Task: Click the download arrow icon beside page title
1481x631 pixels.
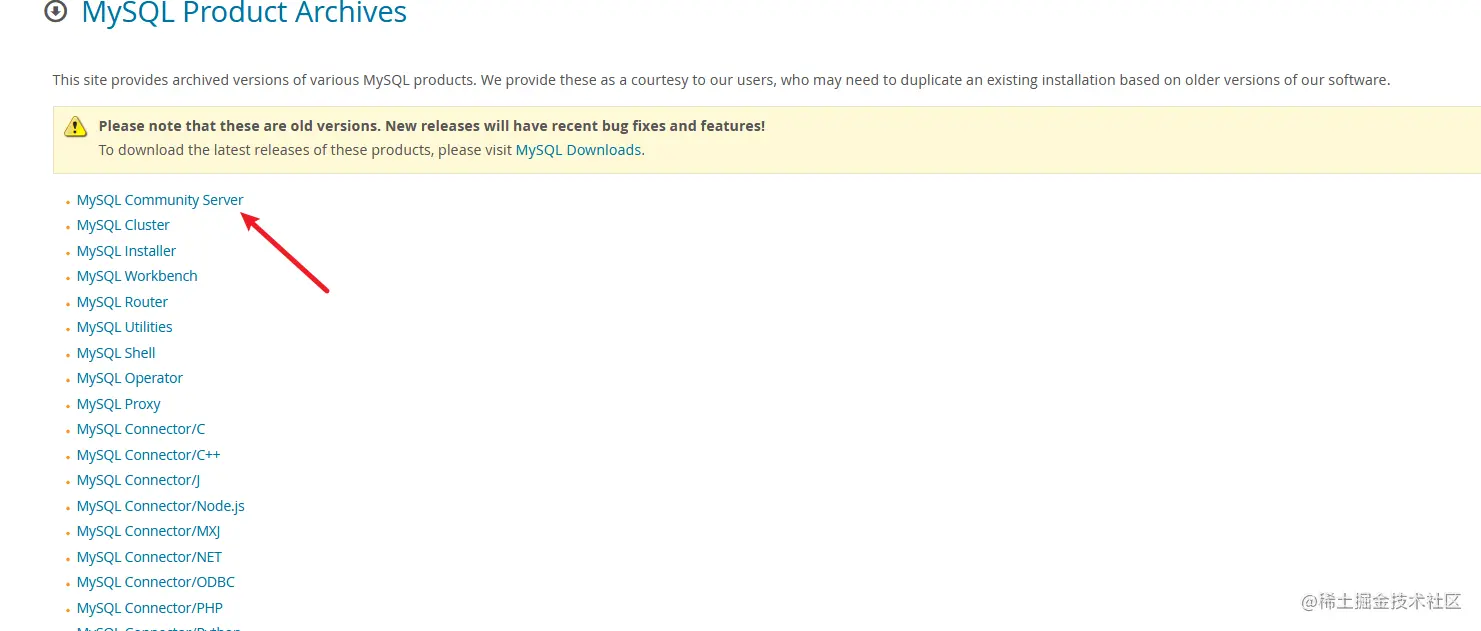Action: (57, 12)
